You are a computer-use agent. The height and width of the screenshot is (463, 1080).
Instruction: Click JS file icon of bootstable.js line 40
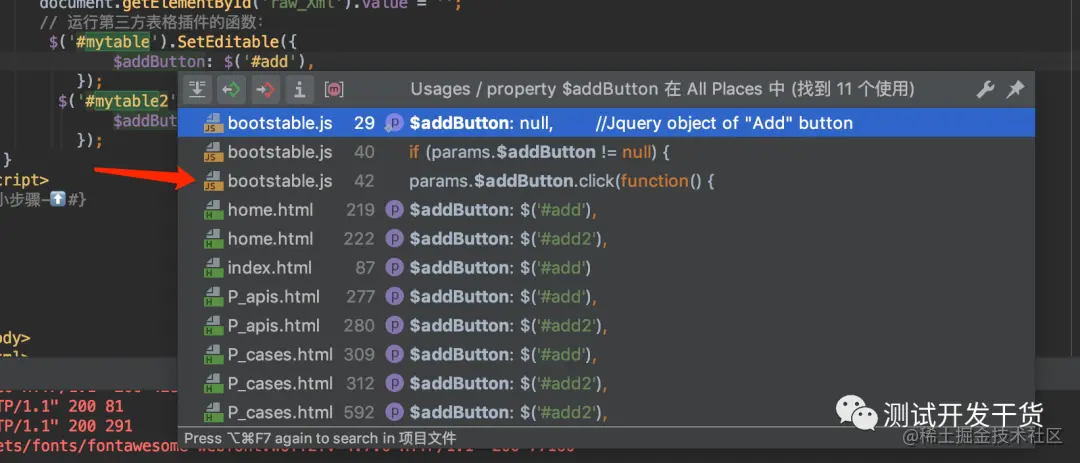coord(214,152)
